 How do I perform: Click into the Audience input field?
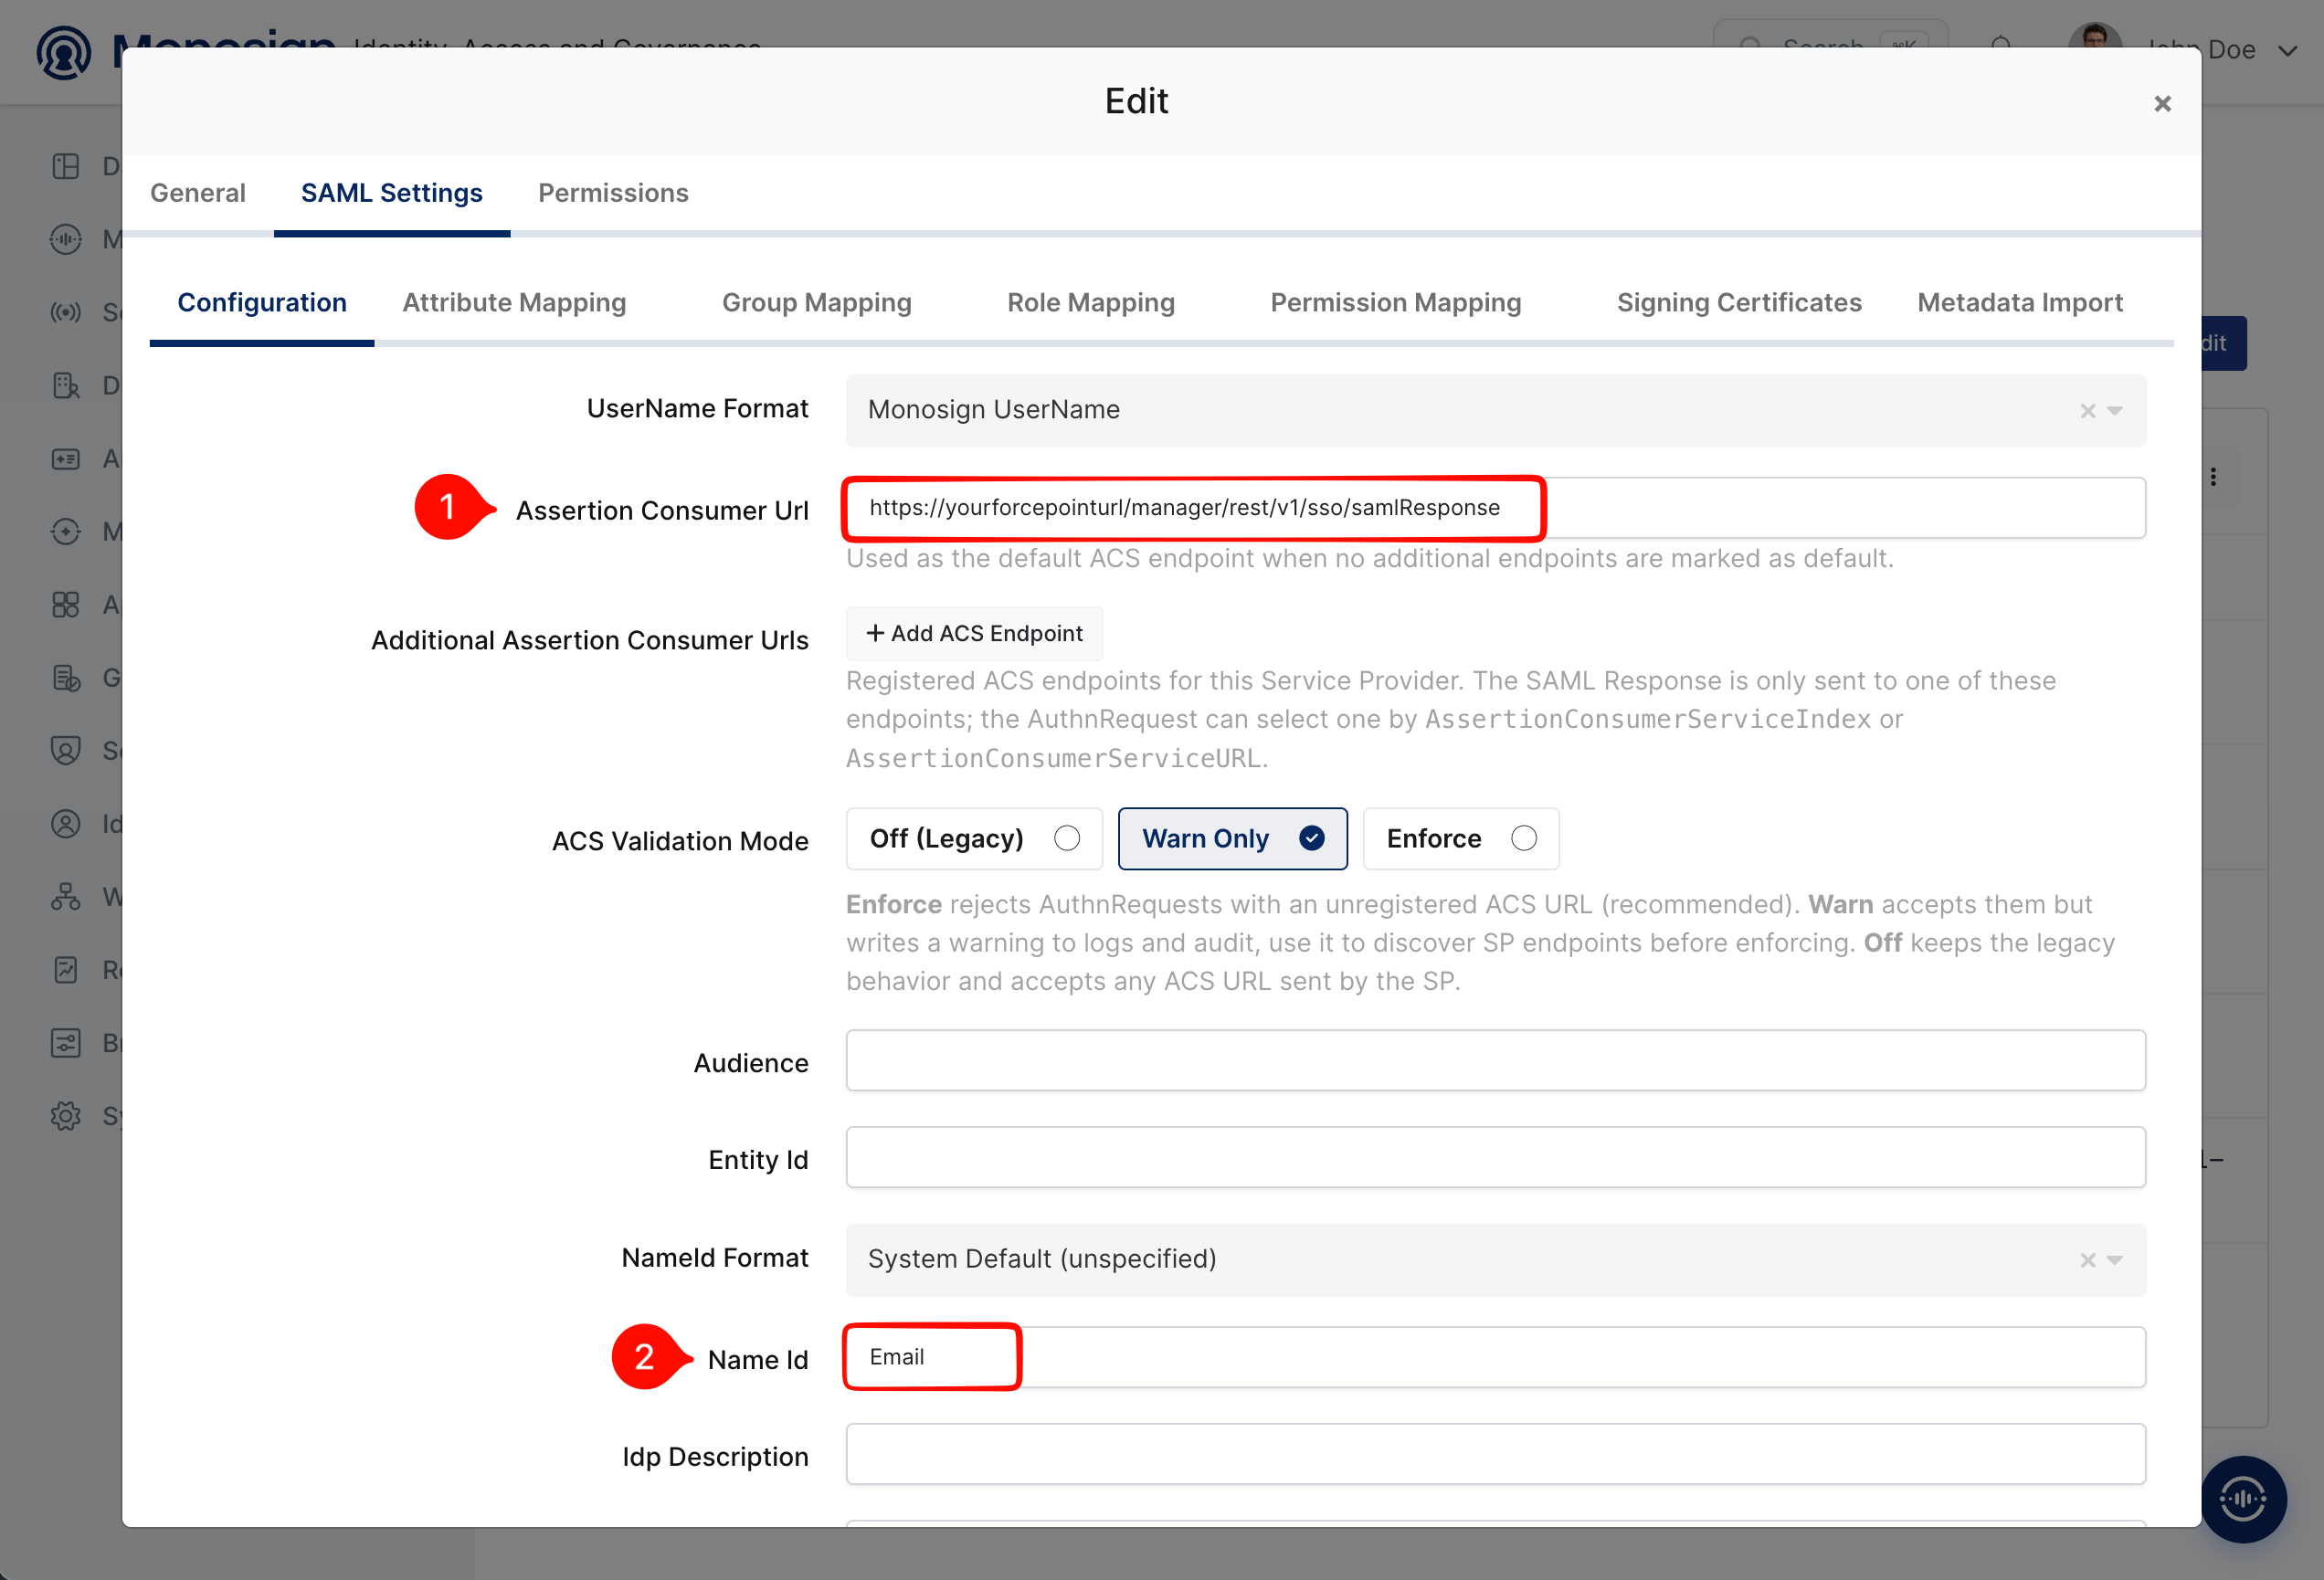coord(1495,1060)
